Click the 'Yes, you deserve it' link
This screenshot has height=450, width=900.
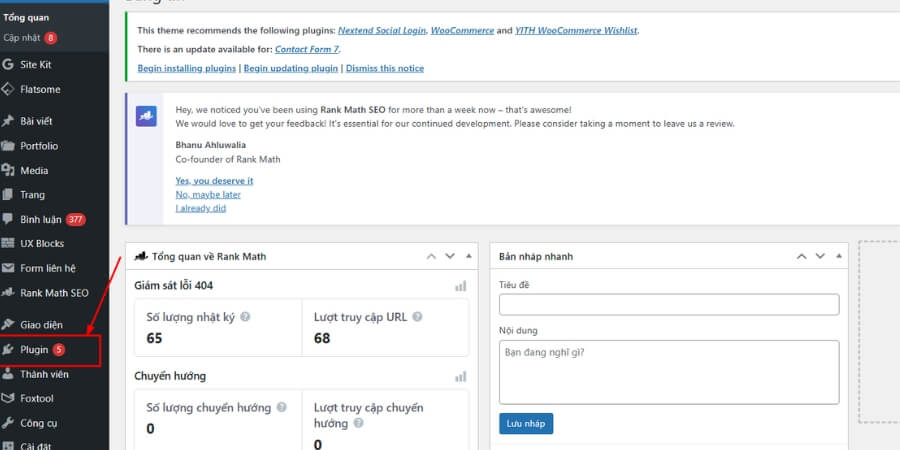click(214, 180)
